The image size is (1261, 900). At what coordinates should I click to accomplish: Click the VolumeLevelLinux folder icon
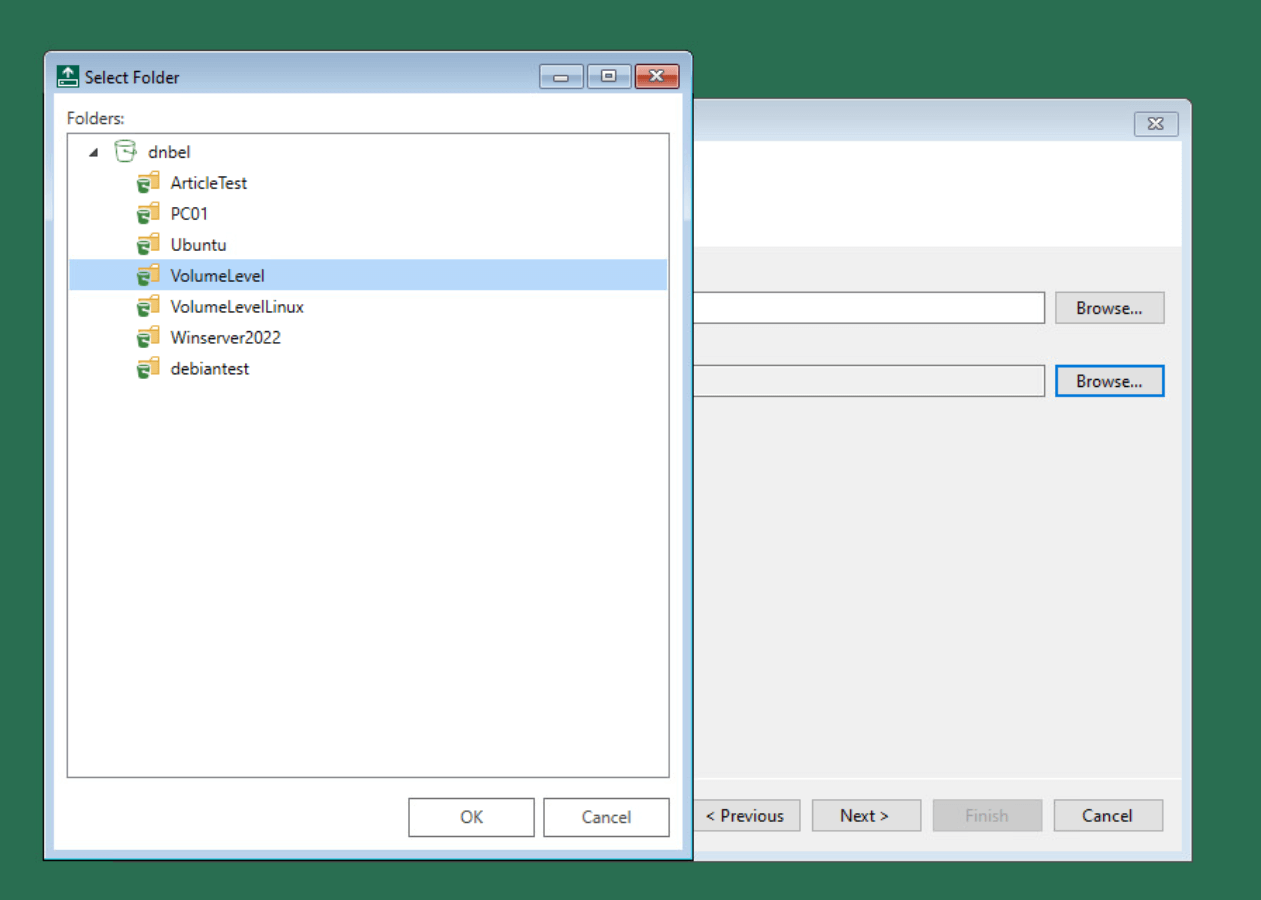148,307
